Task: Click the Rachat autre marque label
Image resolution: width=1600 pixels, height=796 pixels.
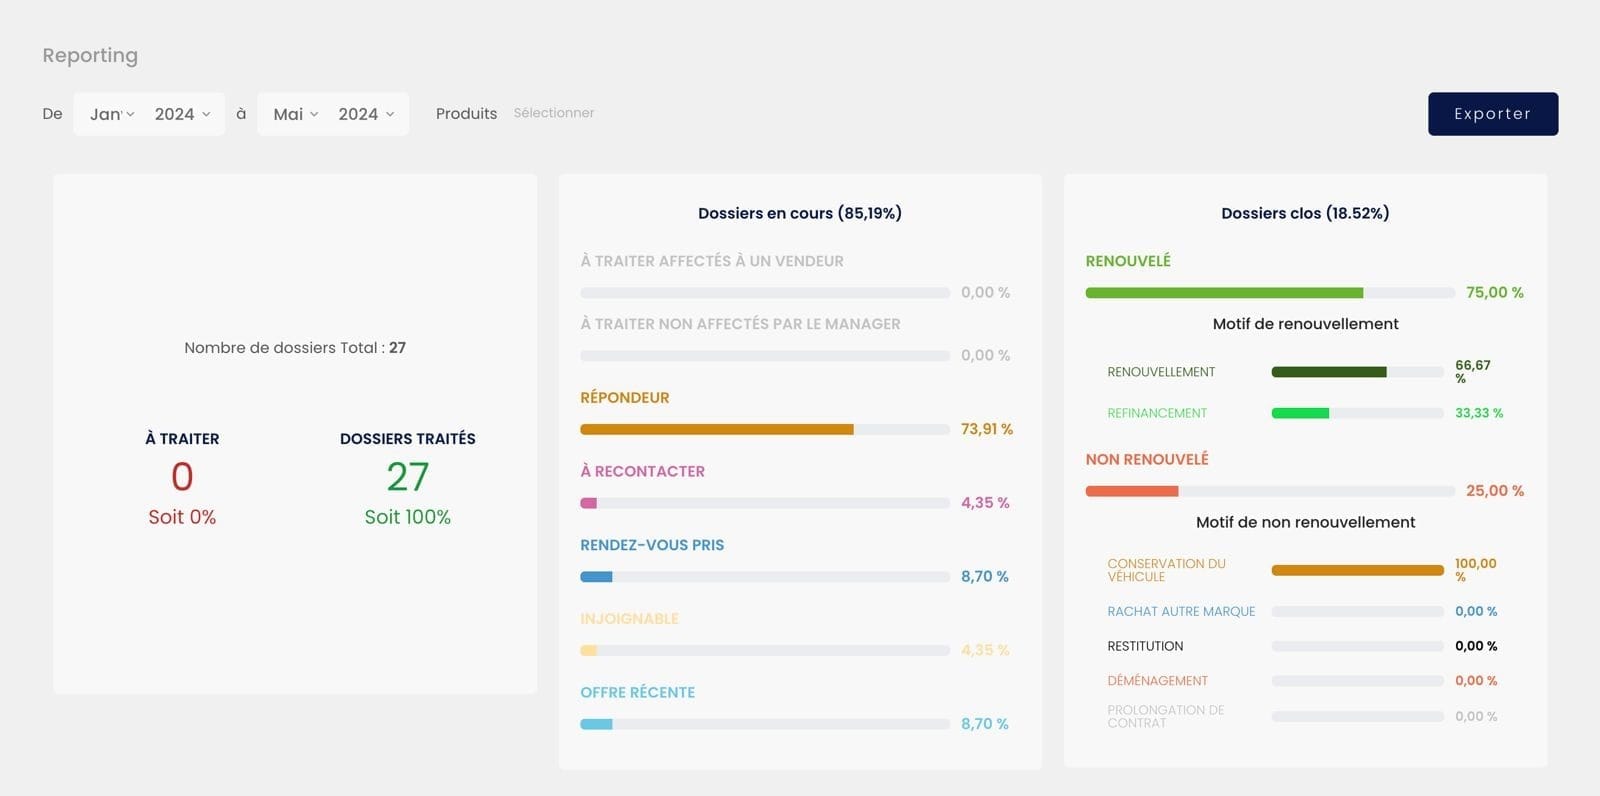Action: (1181, 611)
